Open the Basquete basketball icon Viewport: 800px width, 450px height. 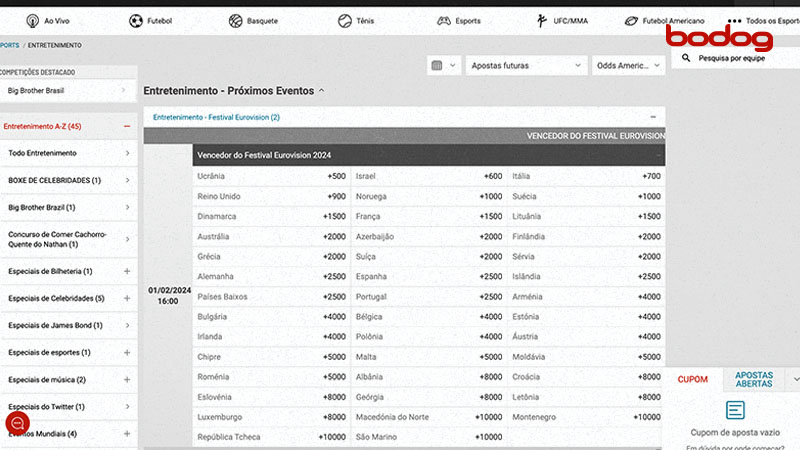(x=235, y=20)
